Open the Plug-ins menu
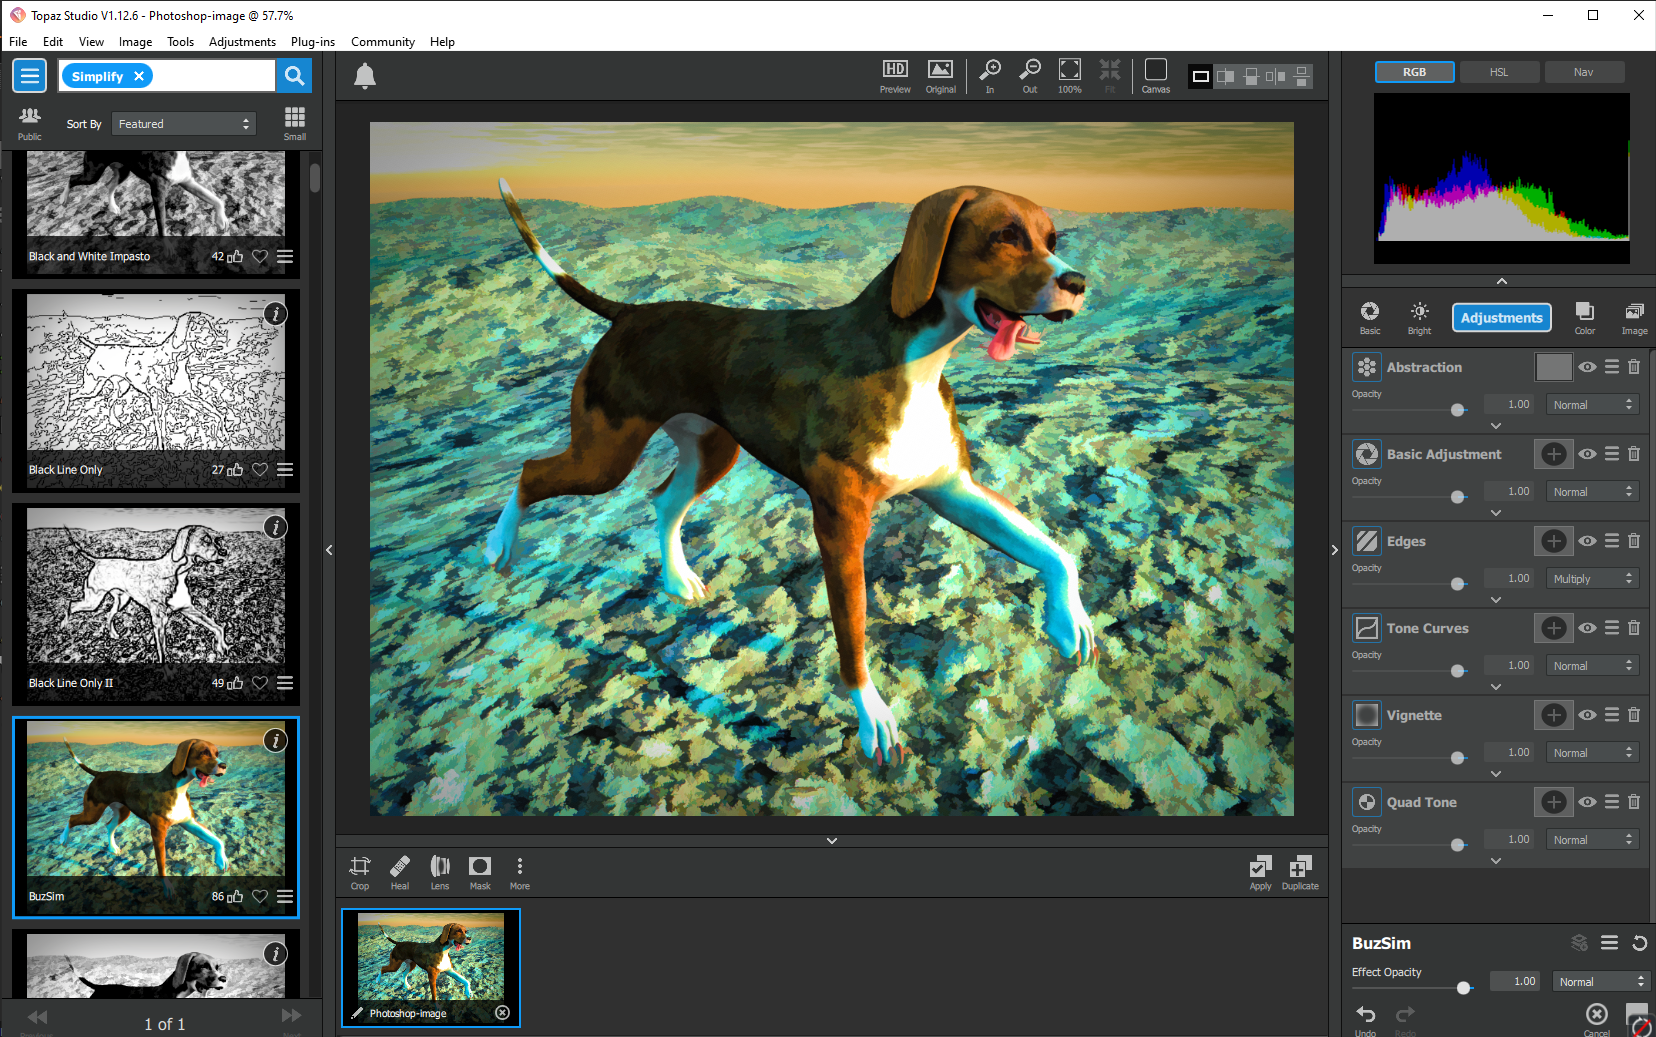1656x1037 pixels. 313,42
